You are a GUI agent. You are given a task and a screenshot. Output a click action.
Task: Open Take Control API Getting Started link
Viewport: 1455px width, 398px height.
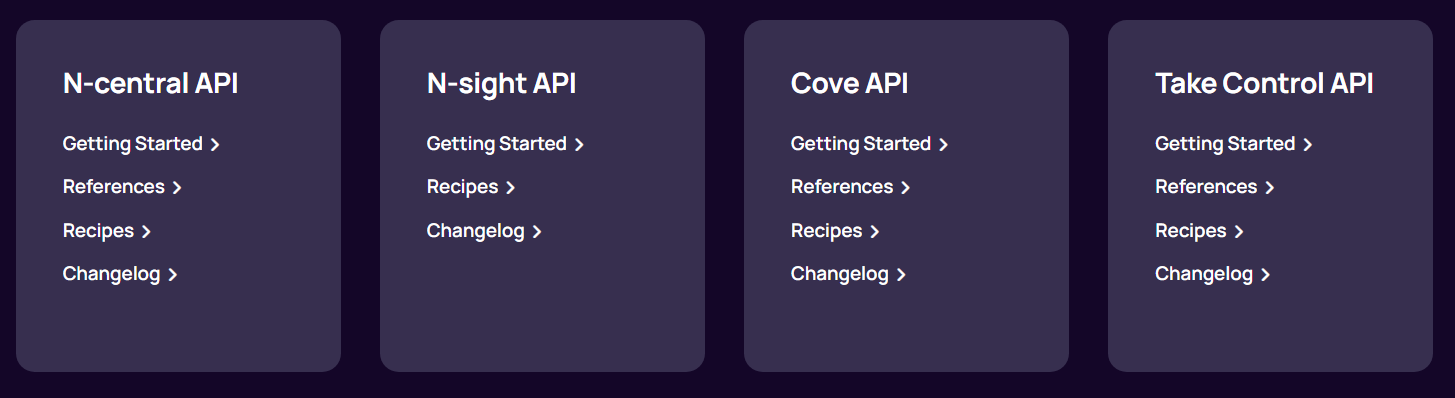(1233, 144)
